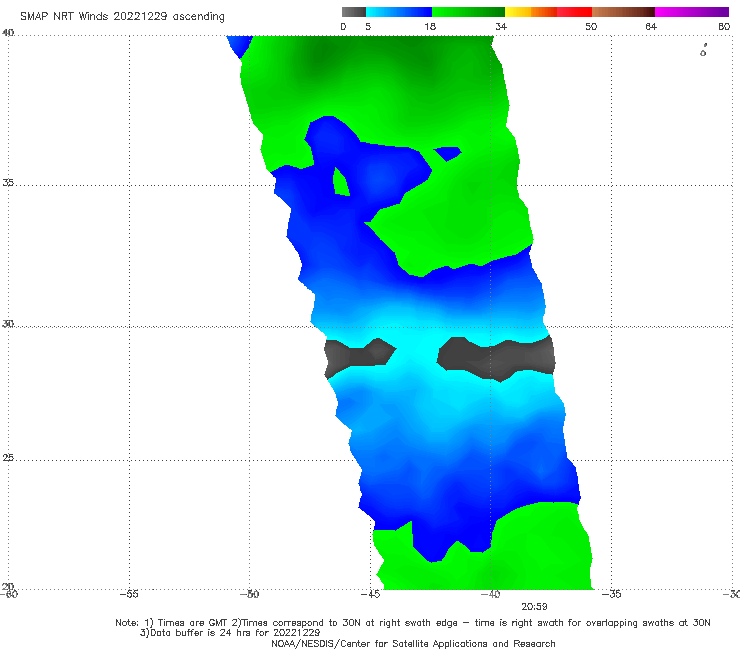Click the right dark gray low-wind patch
Image resolution: width=740 pixels, height=650 pixels.
496,359
